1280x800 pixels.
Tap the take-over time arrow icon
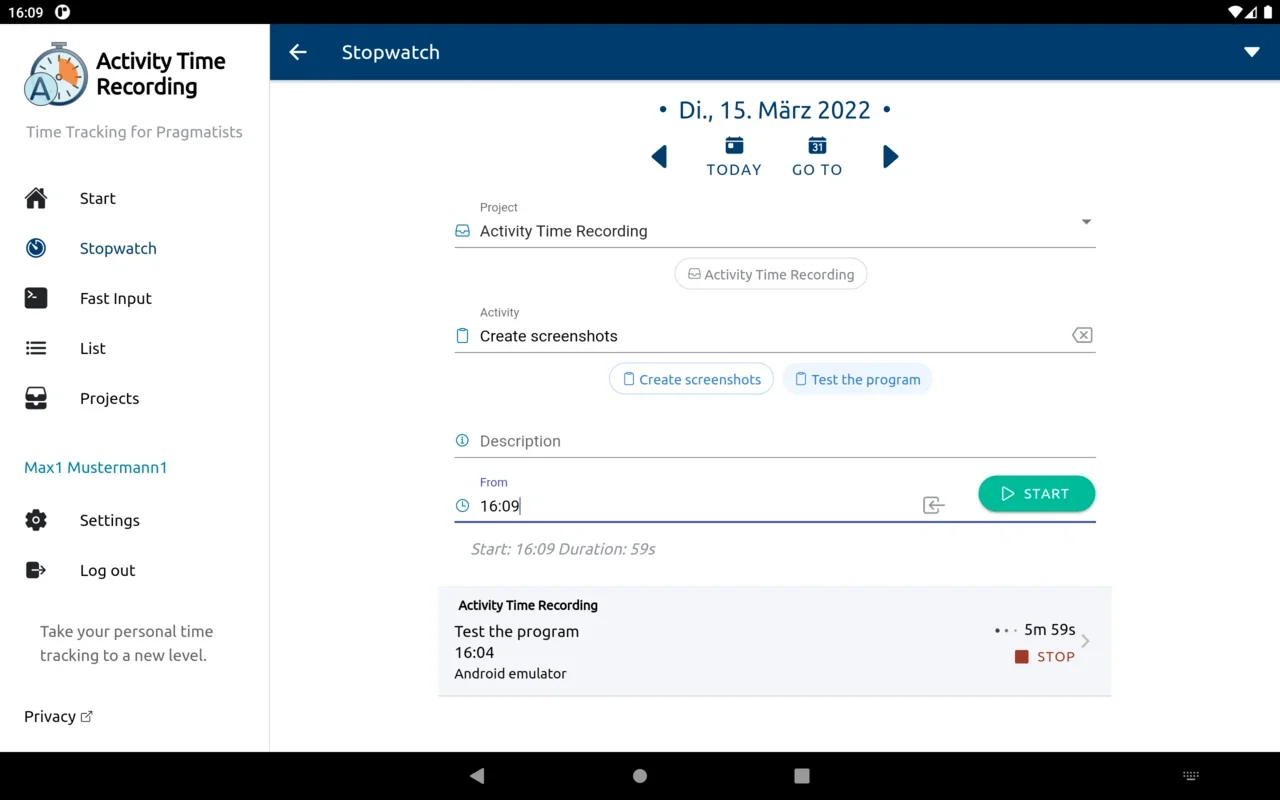click(x=933, y=505)
